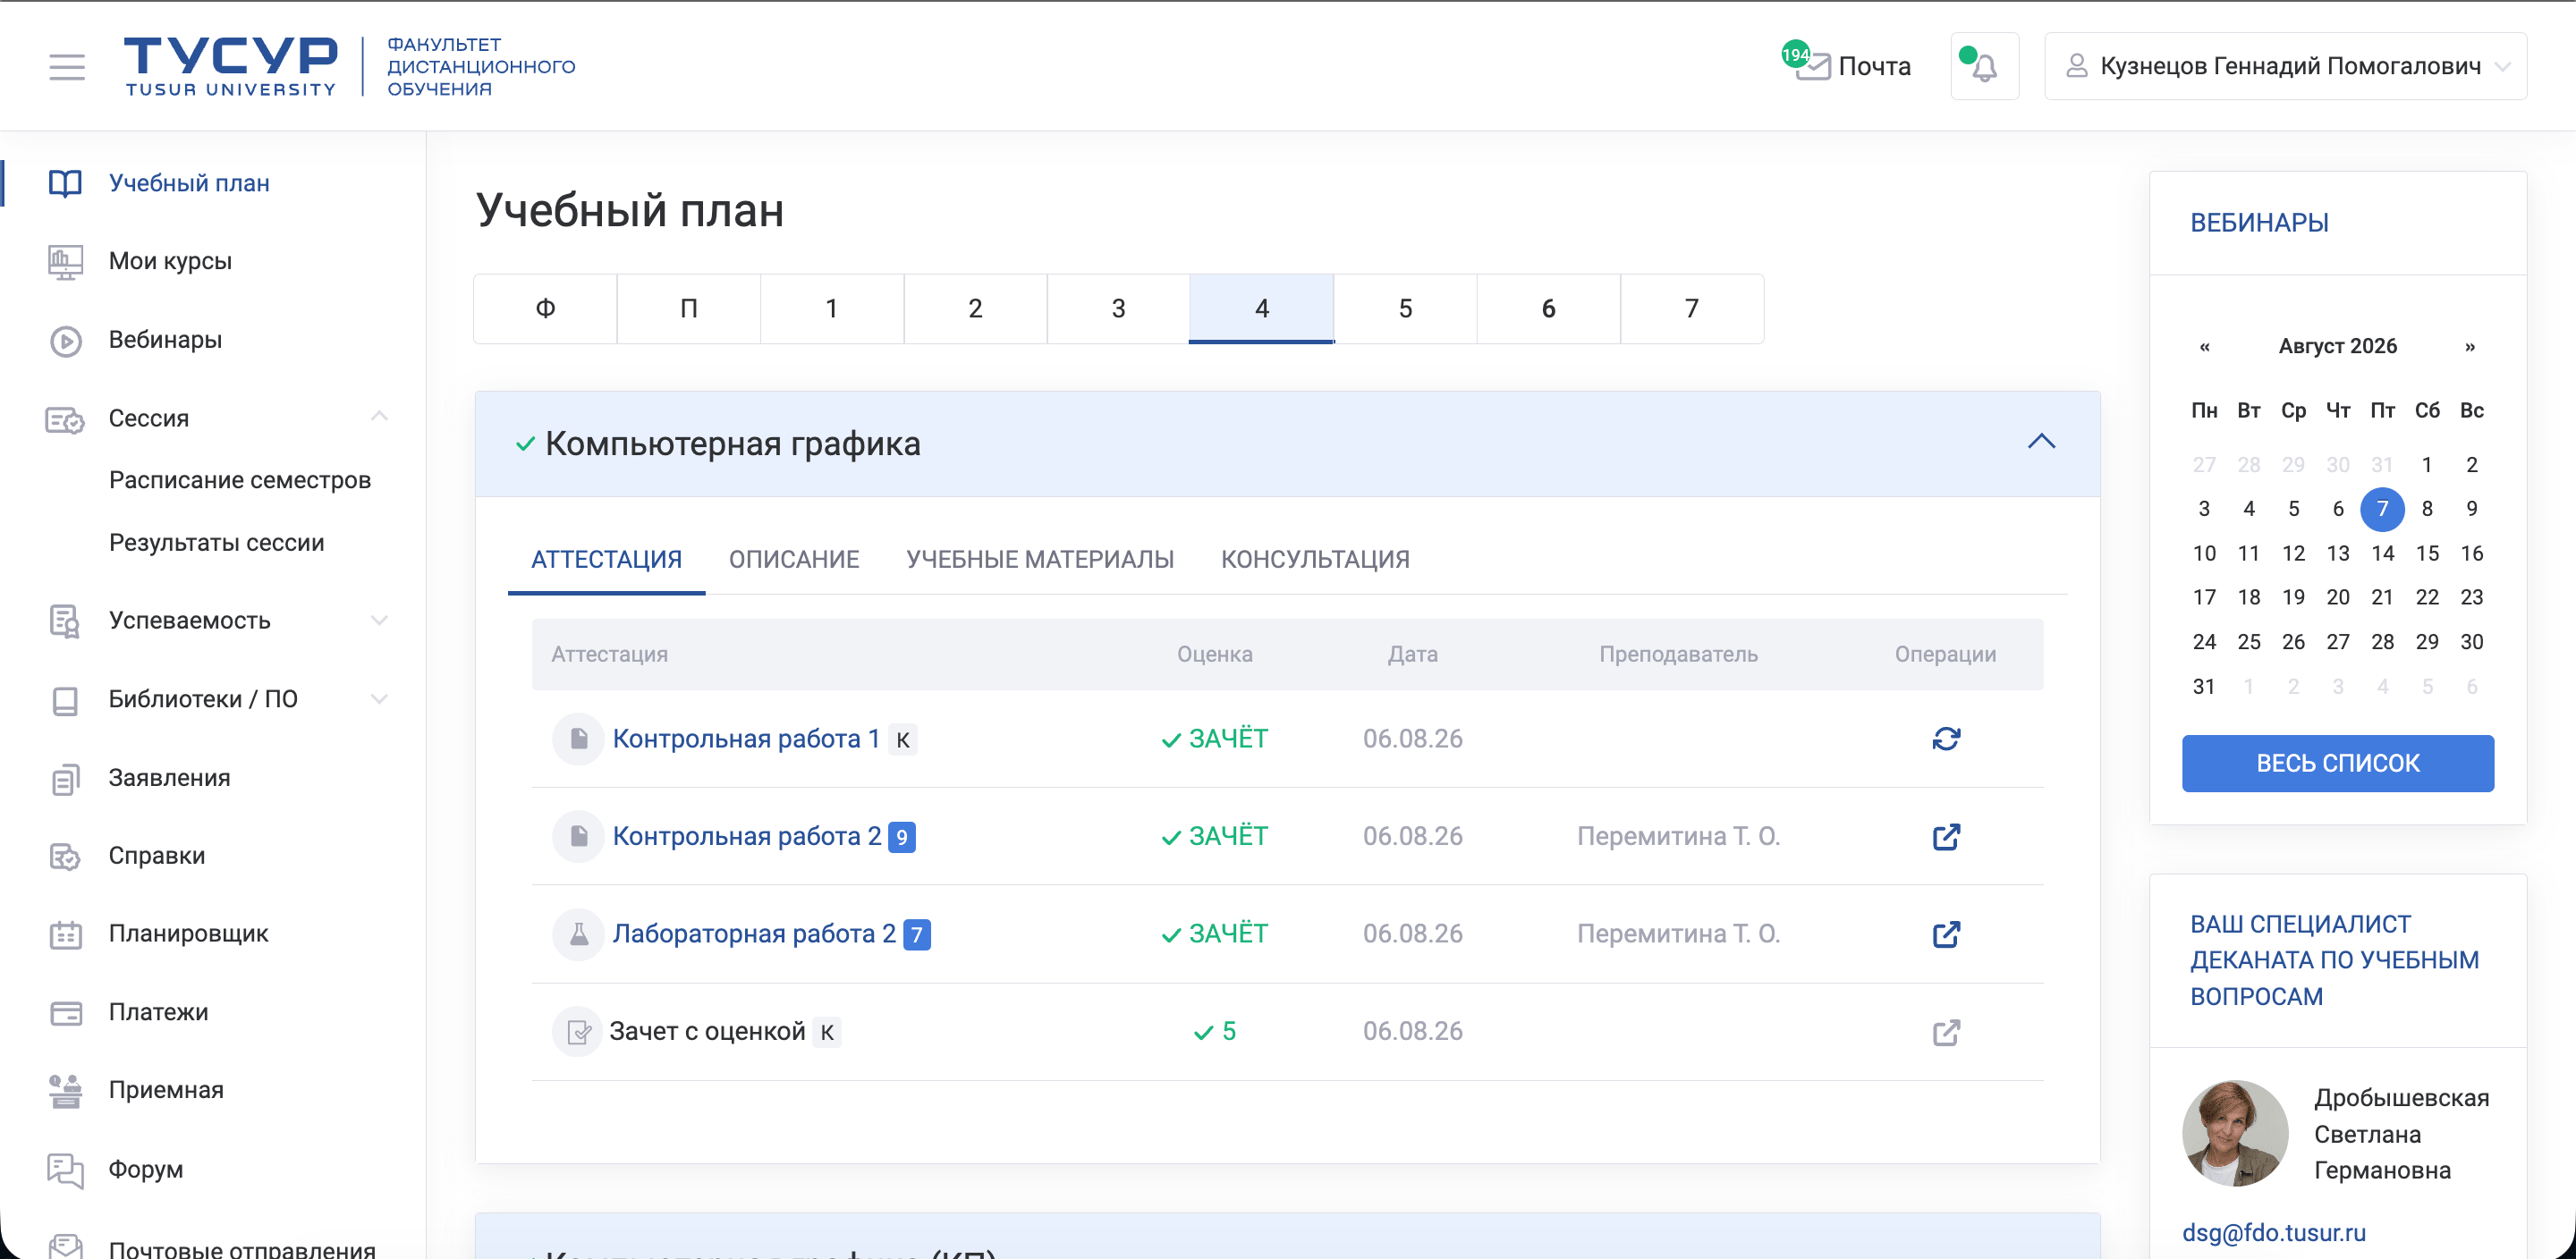This screenshot has height=1259, width=2576.
Task: Expand the Библиотеки / ПО section
Action: click(x=379, y=699)
